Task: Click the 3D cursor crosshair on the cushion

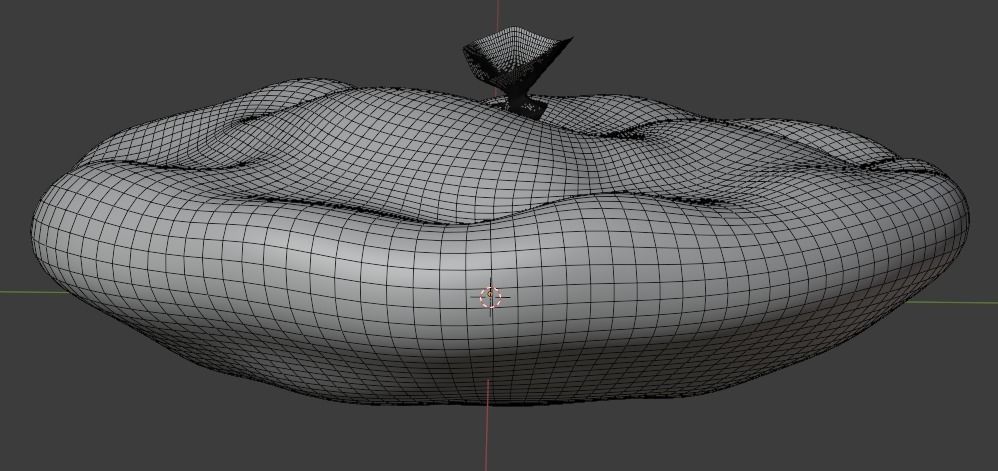Action: [x=490, y=296]
